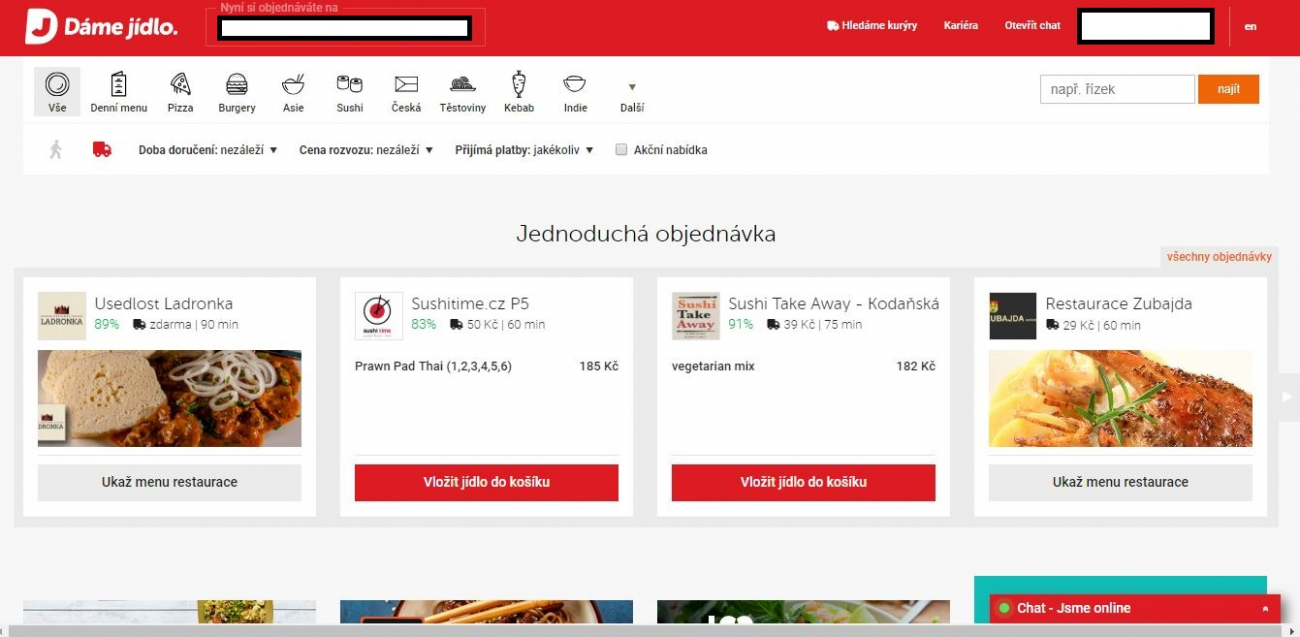The image size is (1300, 637).
Task: Click the Restaurace Zubajda logo
Action: pos(1013,316)
